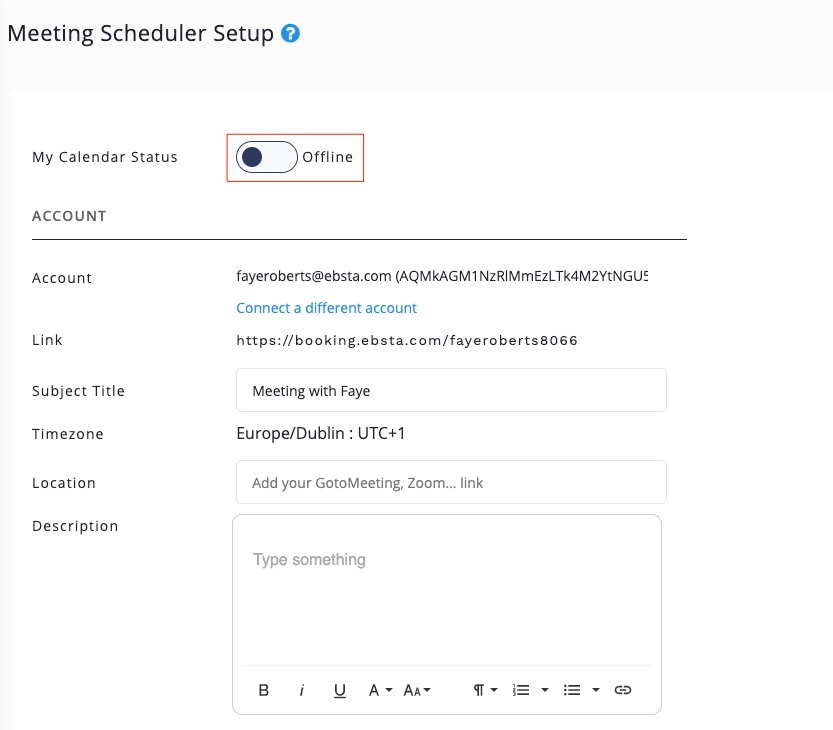Screen dimensions: 833x730
Task: Click the booking.ebsta.com link URL
Action: [x=407, y=340]
